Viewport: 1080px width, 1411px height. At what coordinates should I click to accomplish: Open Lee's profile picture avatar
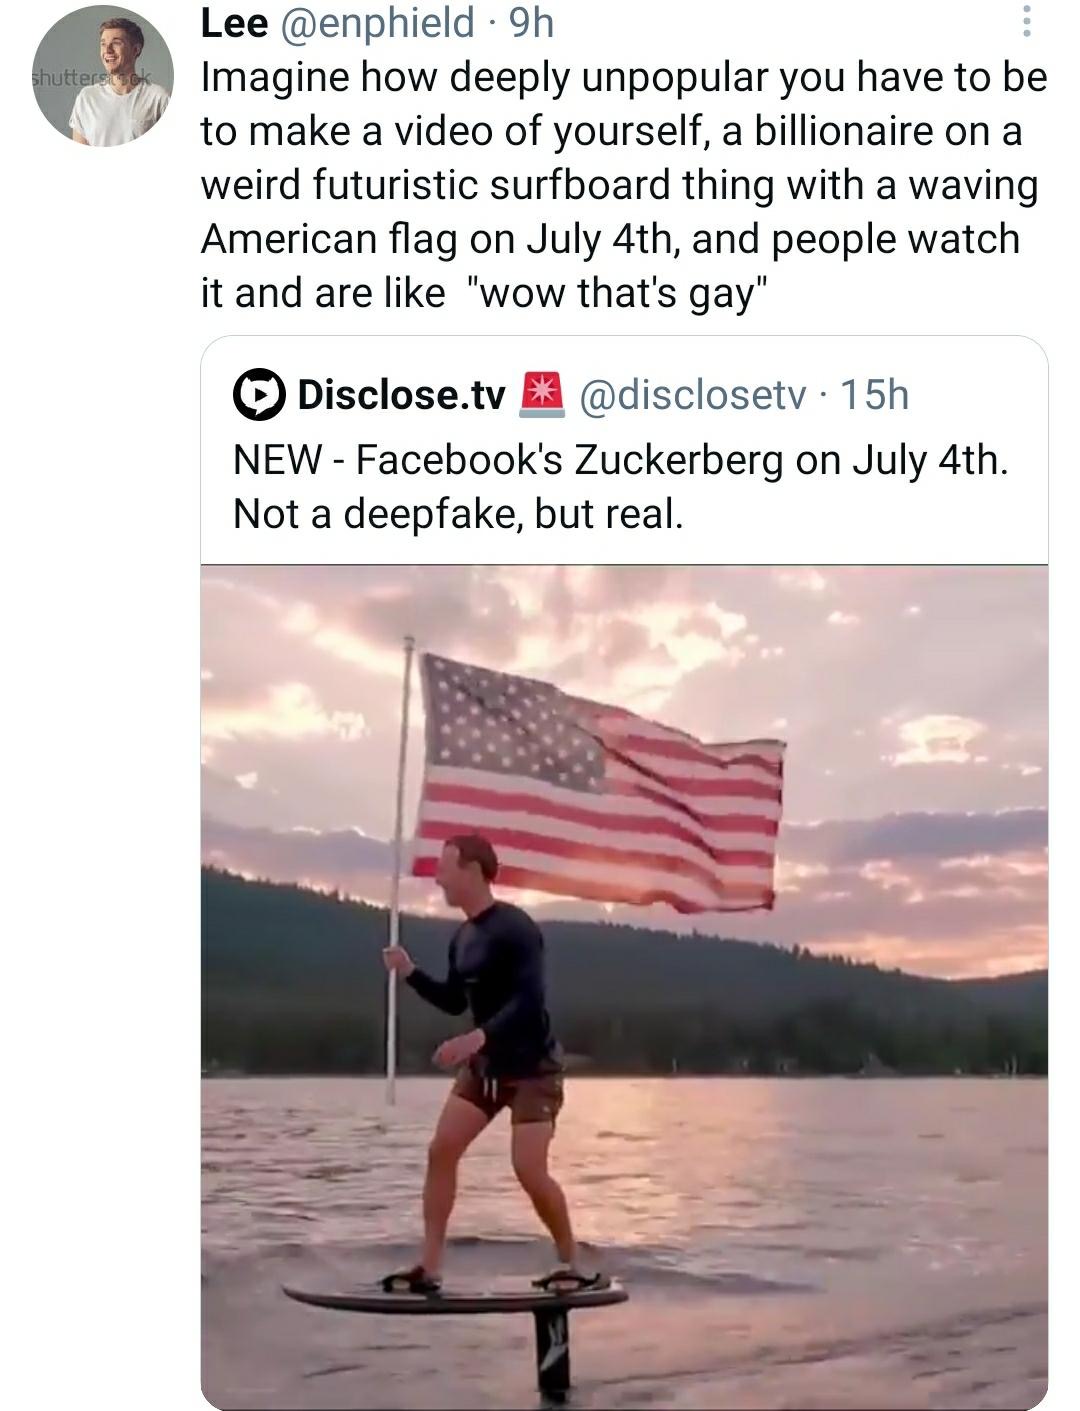[103, 76]
